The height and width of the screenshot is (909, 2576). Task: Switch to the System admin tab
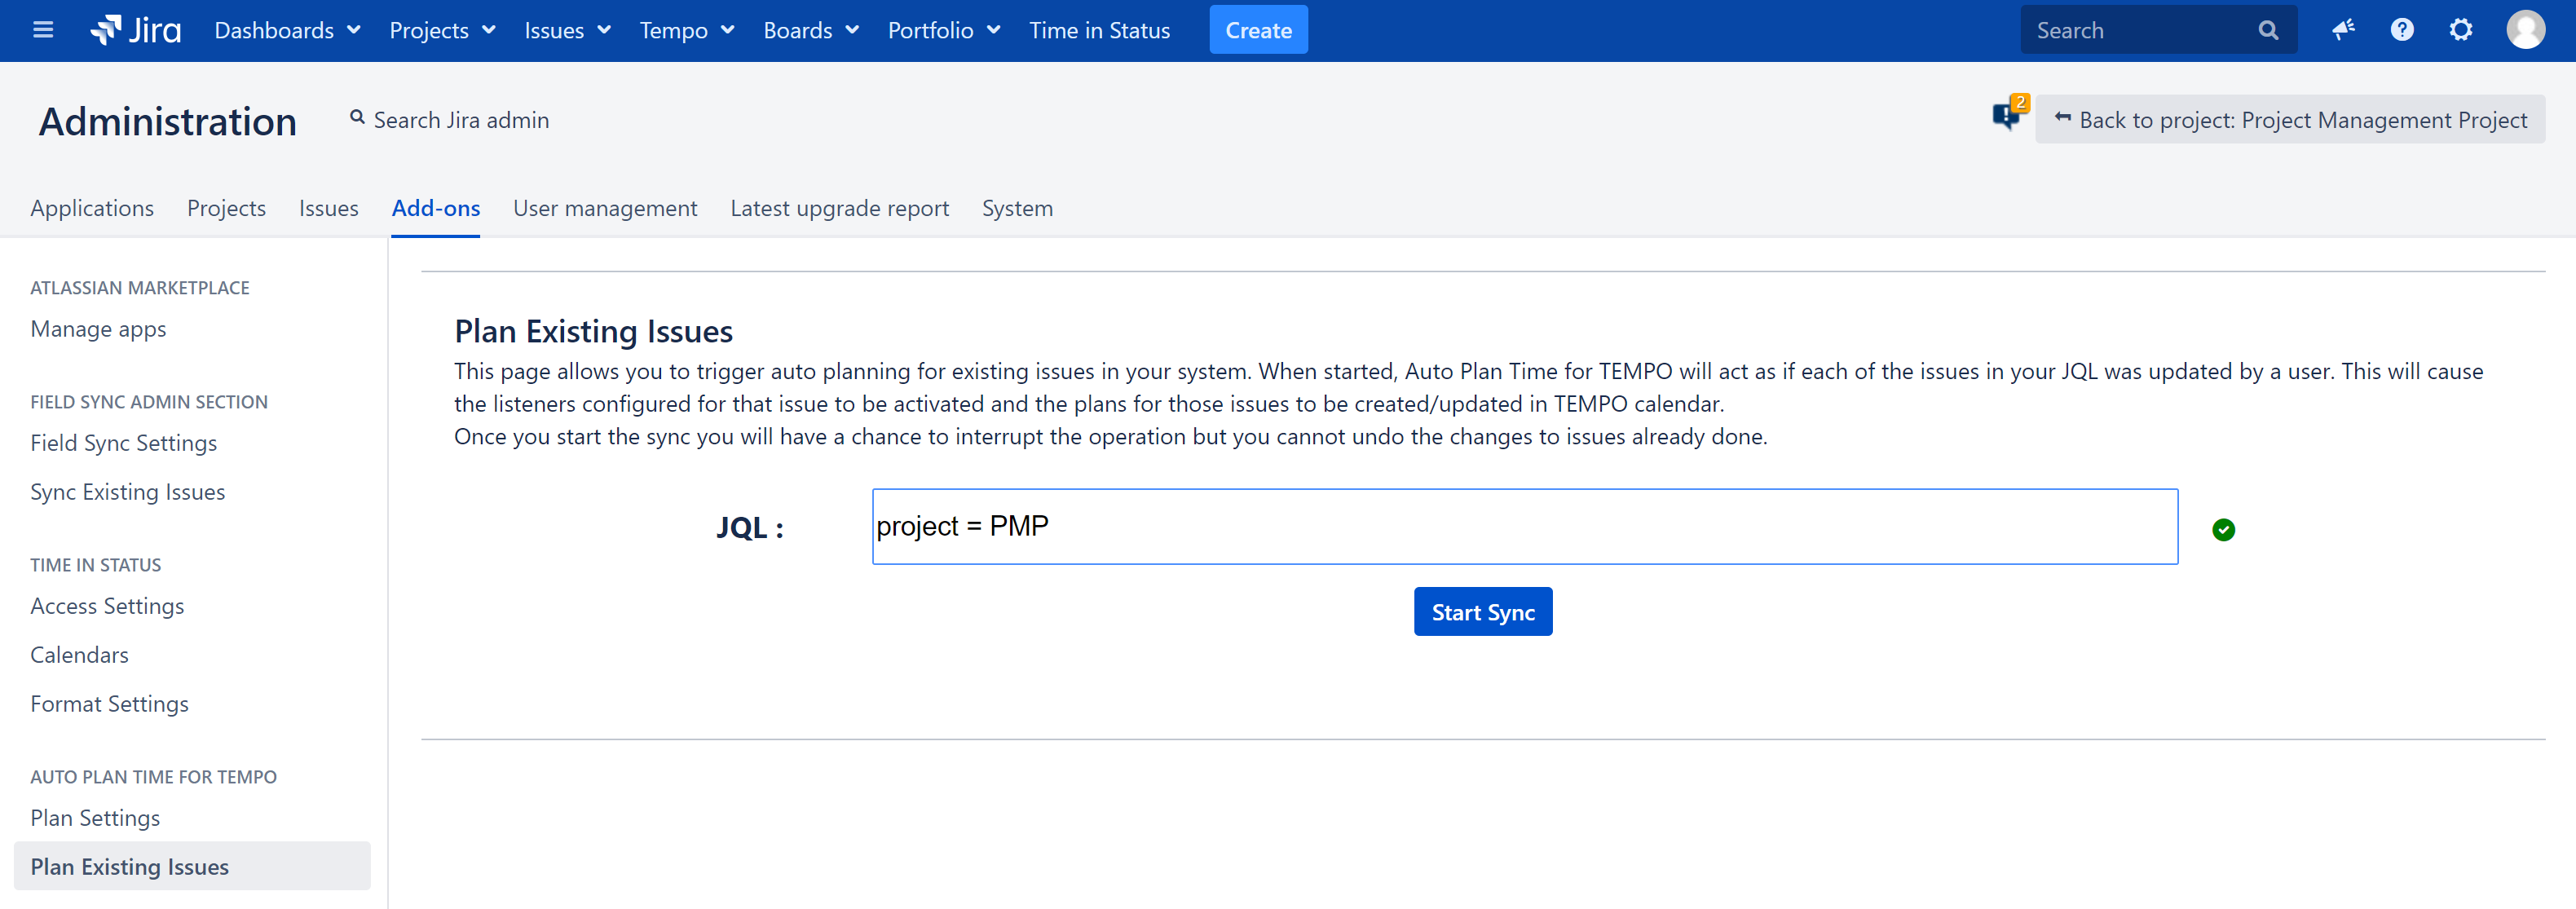[1017, 208]
